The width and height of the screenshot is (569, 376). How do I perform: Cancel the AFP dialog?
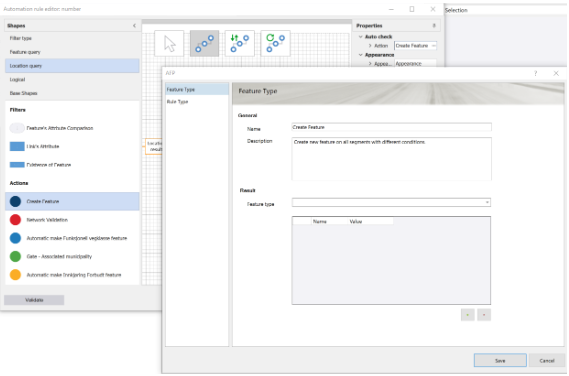[x=547, y=361]
